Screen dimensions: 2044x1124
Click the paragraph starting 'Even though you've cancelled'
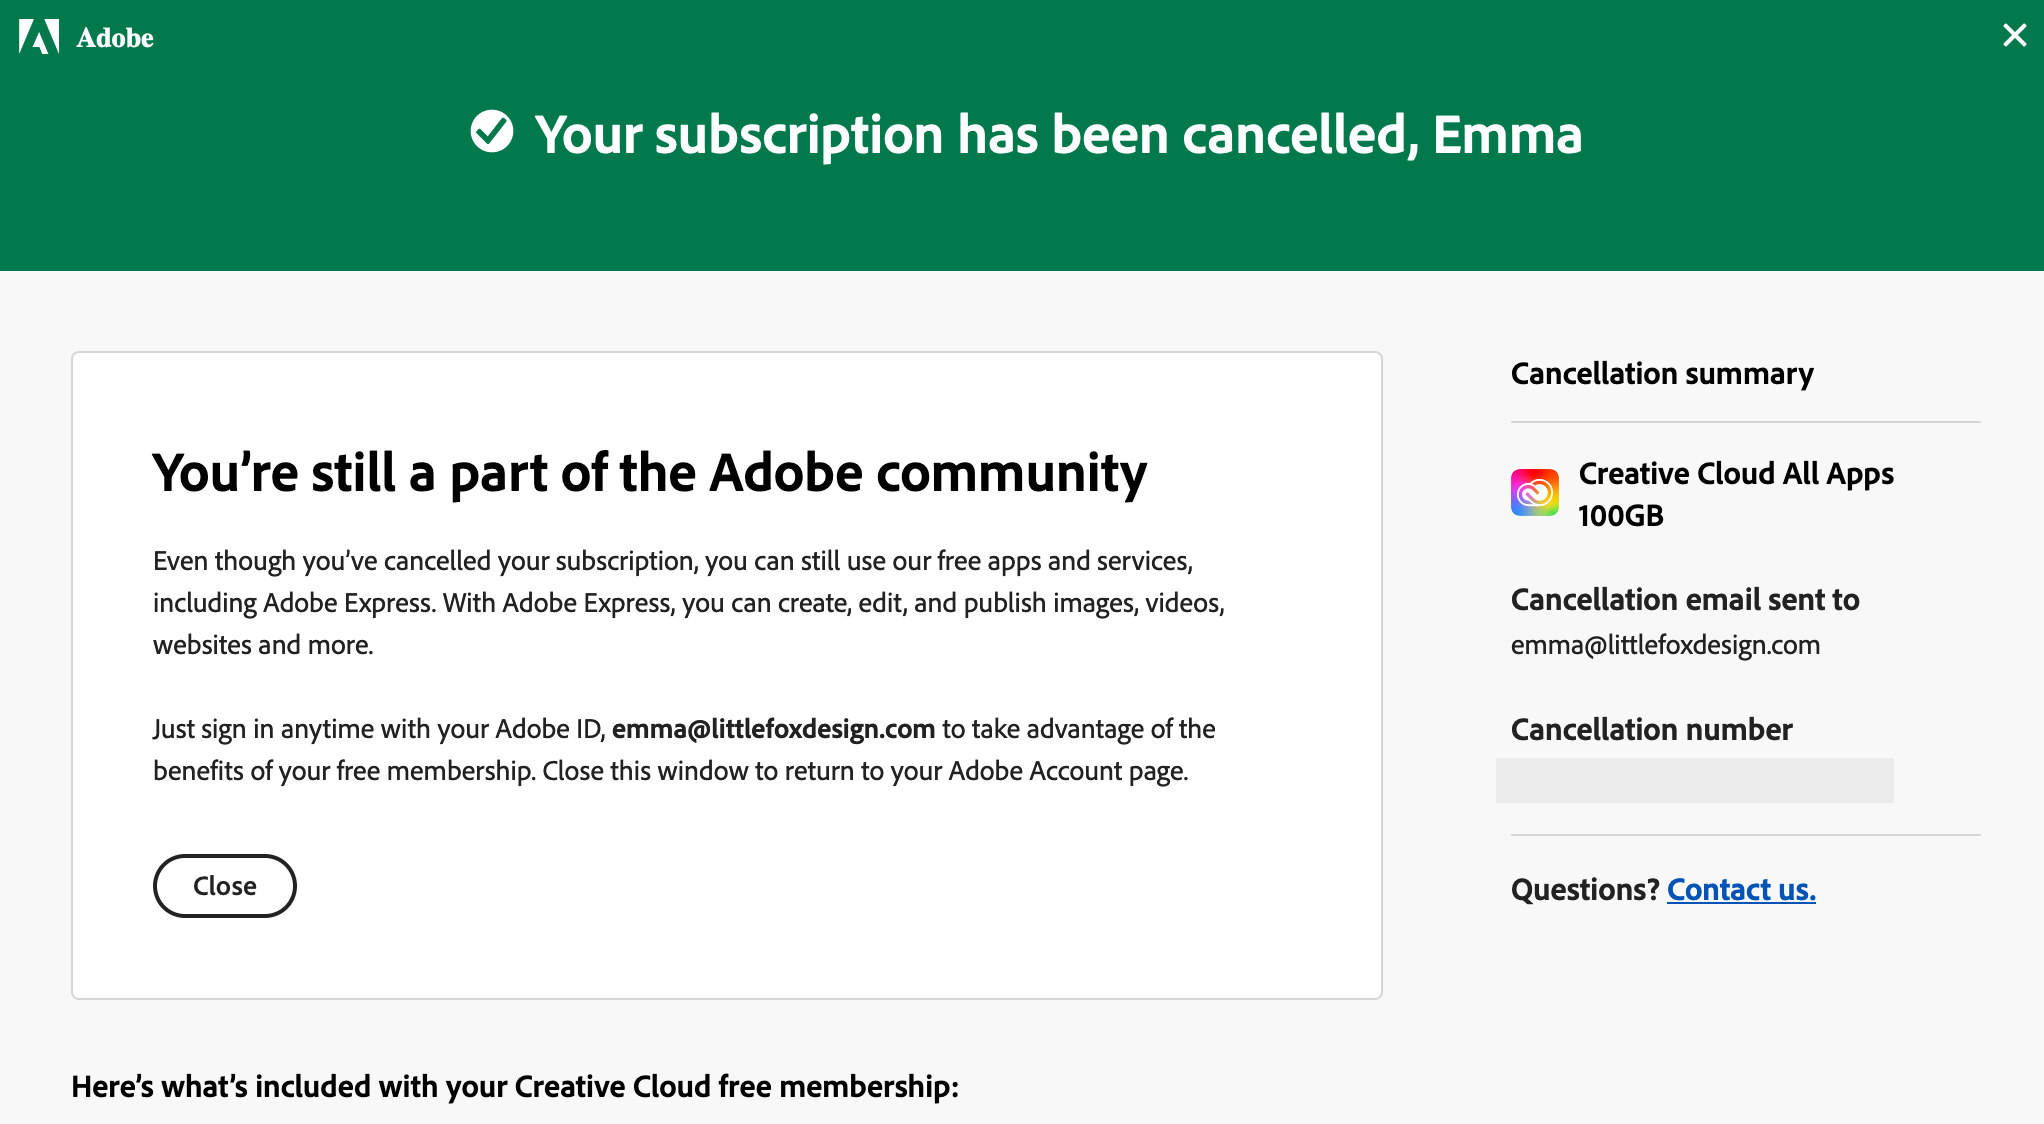coord(689,603)
